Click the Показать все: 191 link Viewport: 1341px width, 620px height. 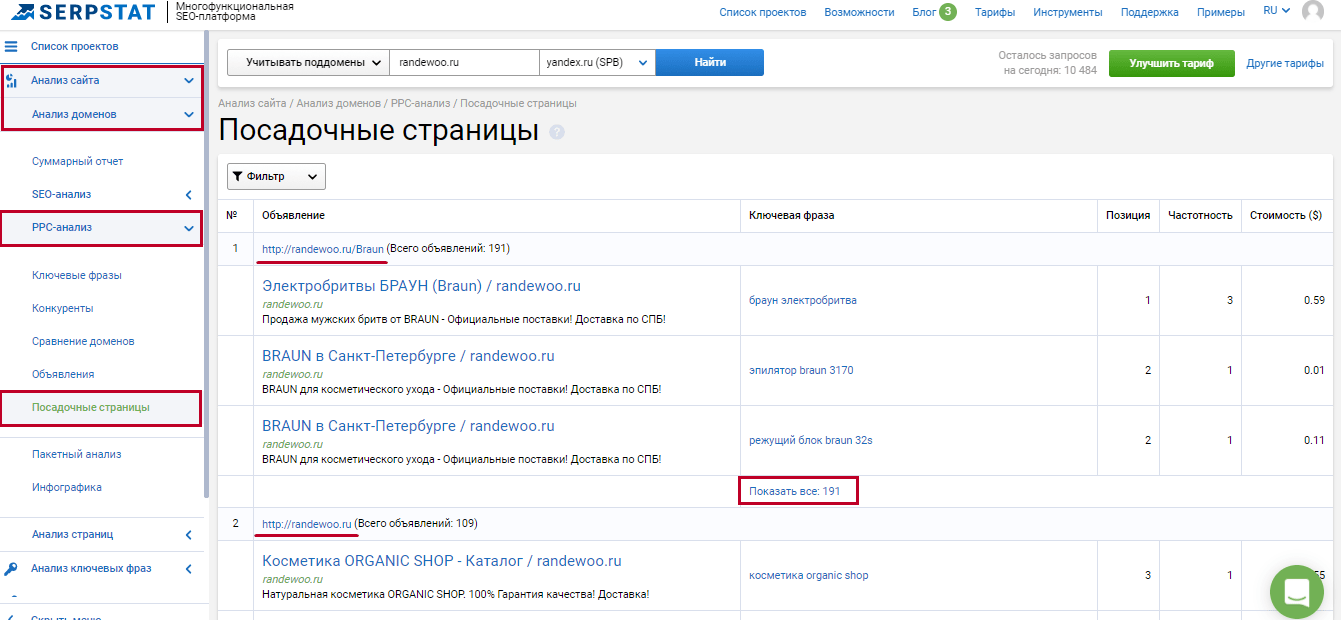(798, 491)
